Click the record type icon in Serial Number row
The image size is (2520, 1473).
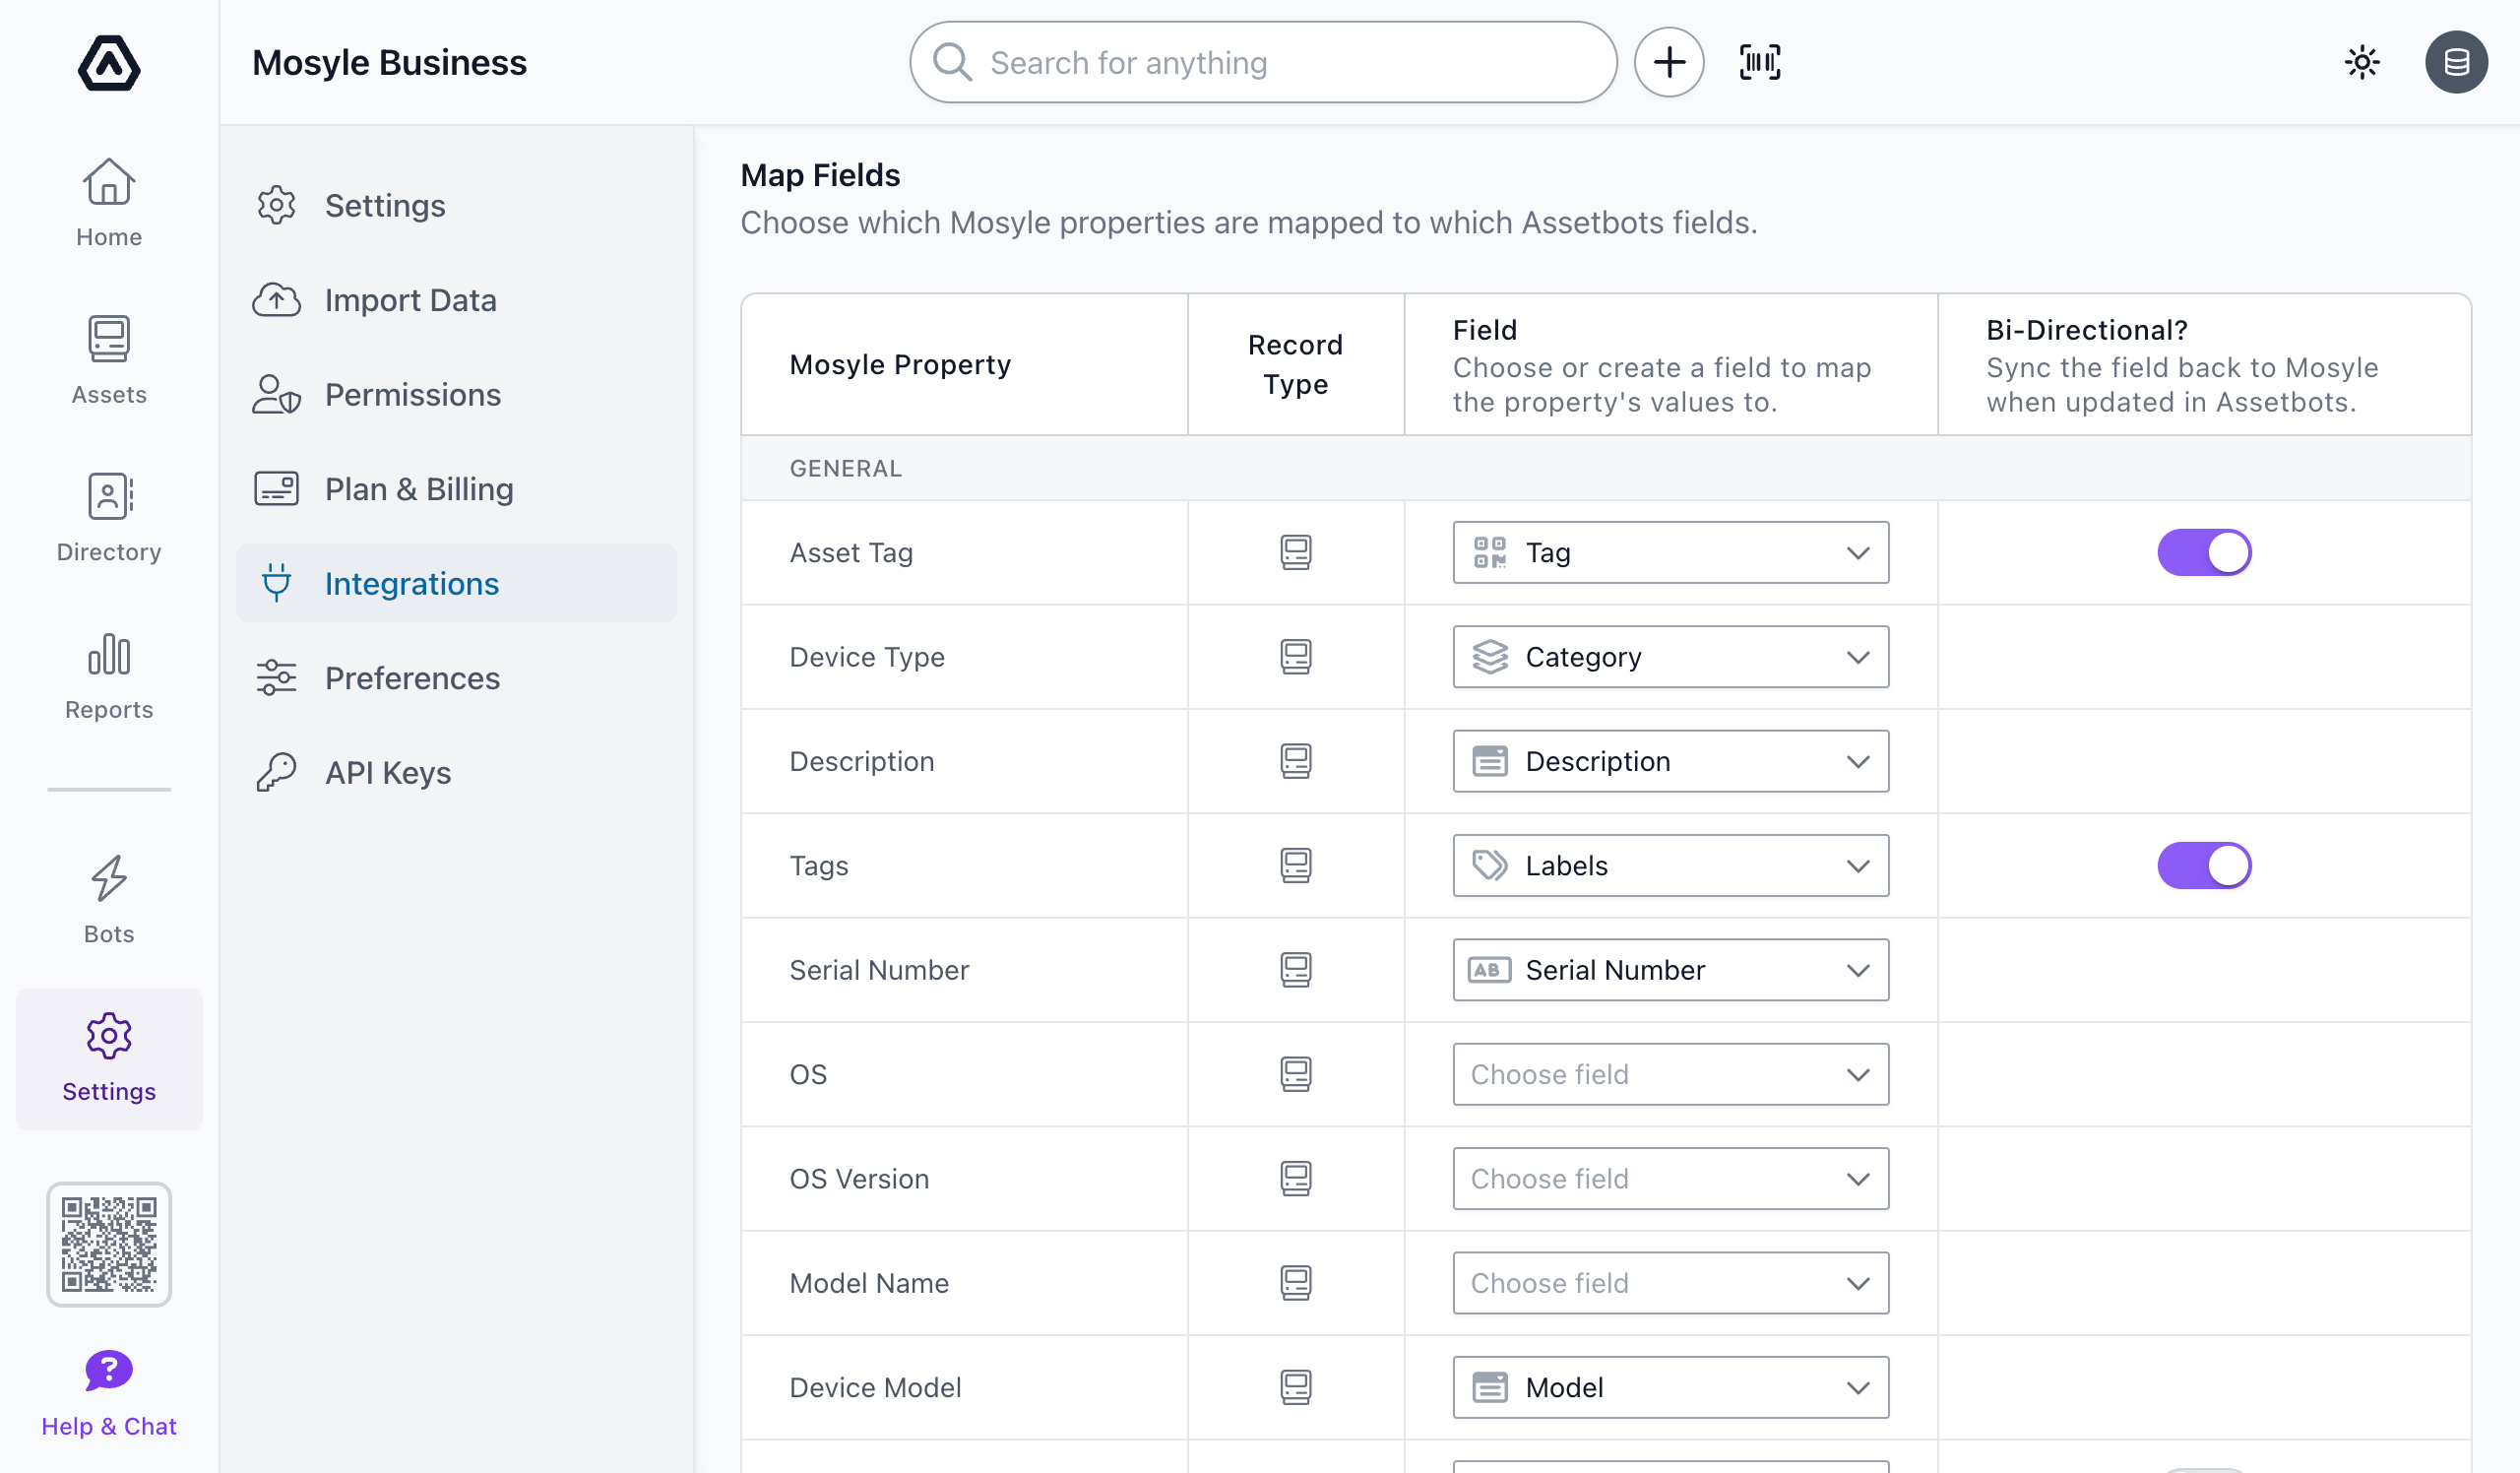1296,970
